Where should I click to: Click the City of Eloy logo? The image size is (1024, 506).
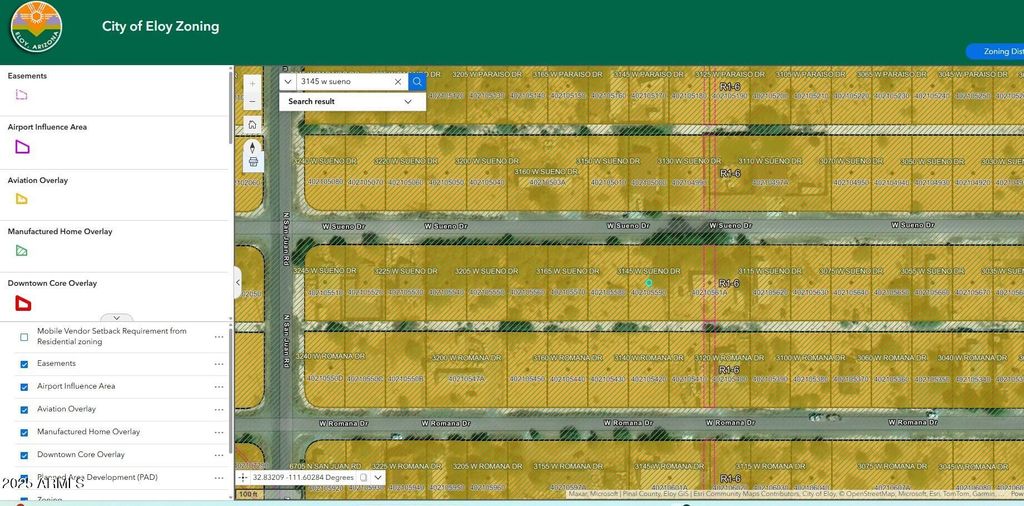pyautogui.click(x=37, y=27)
